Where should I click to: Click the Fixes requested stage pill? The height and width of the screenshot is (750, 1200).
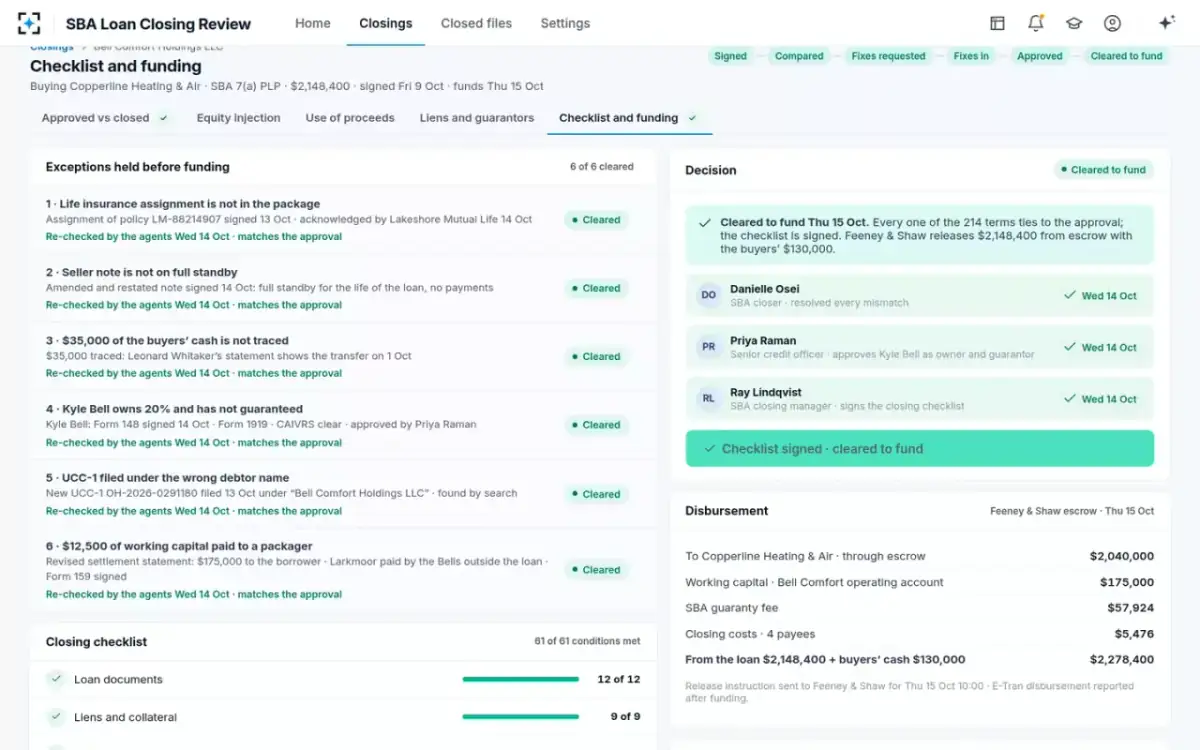(888, 56)
